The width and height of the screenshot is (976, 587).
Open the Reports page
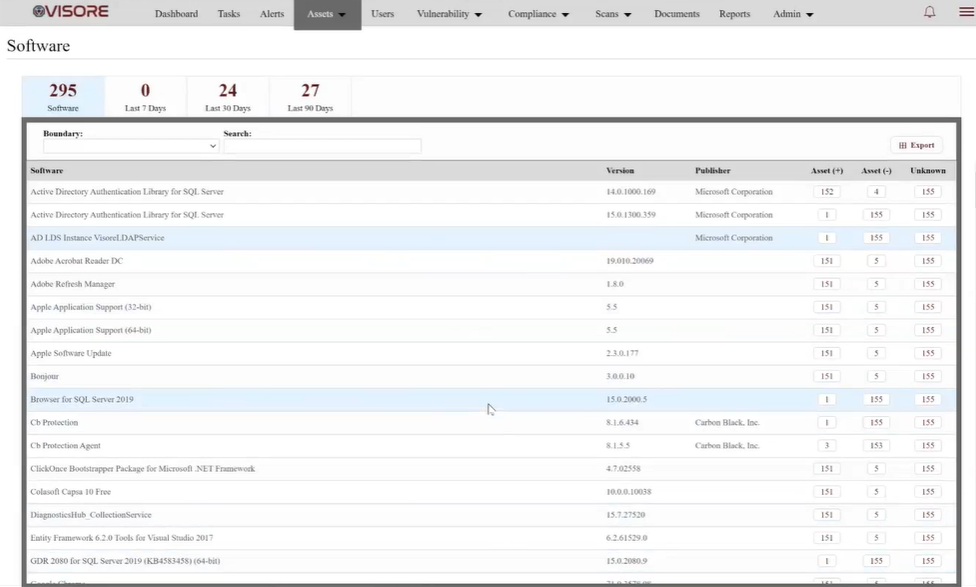[x=734, y=15]
